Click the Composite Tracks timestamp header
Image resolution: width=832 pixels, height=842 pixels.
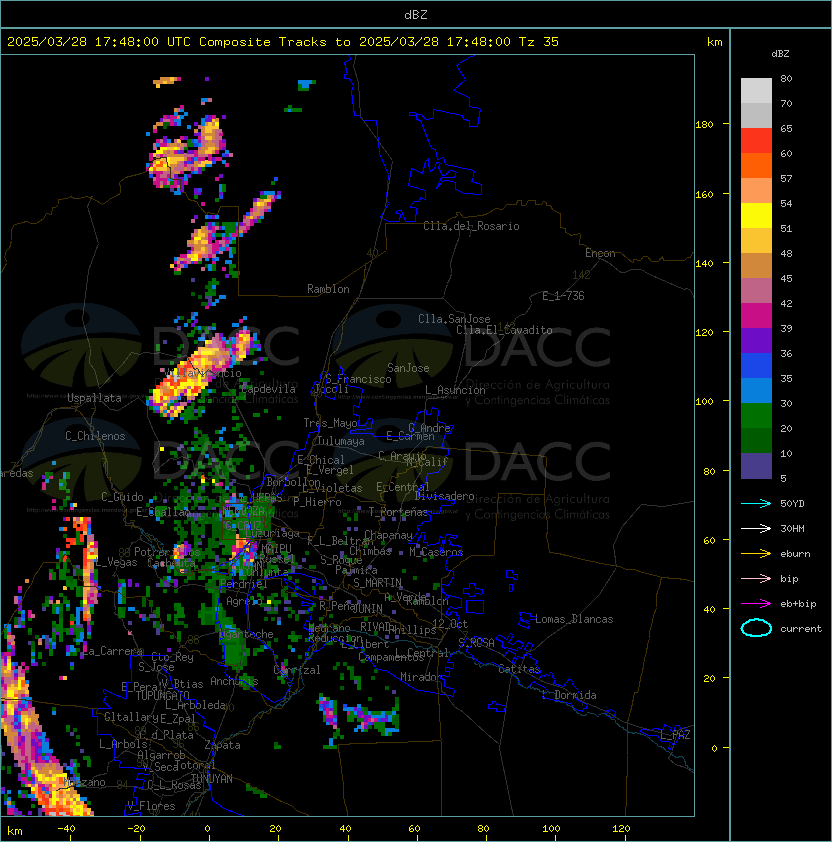(283, 42)
